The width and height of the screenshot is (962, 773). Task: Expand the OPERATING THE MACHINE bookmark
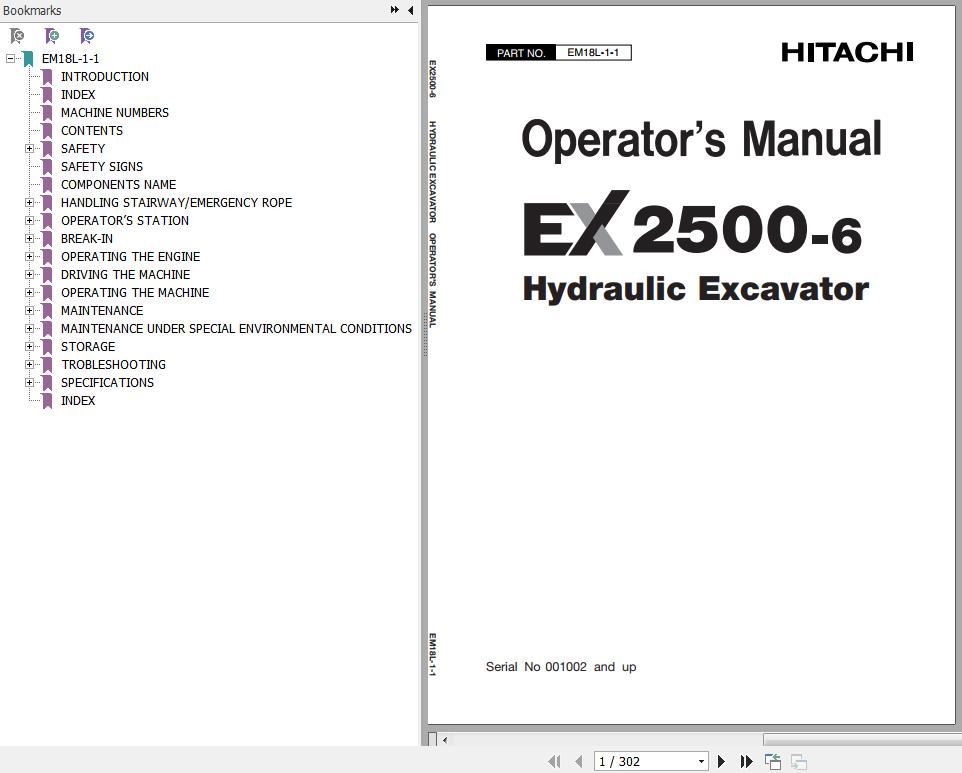coord(29,293)
